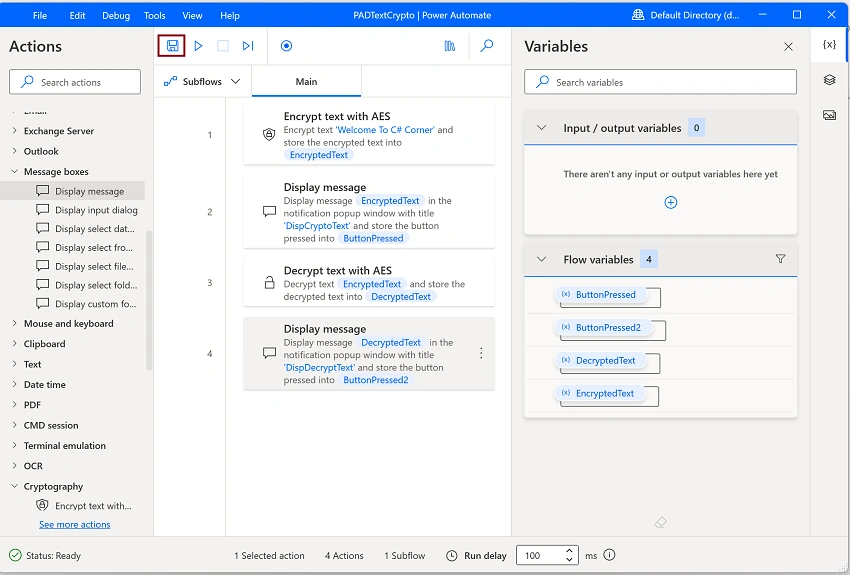Click the Run delay clock icon
The height and width of the screenshot is (575, 850).
pos(452,555)
